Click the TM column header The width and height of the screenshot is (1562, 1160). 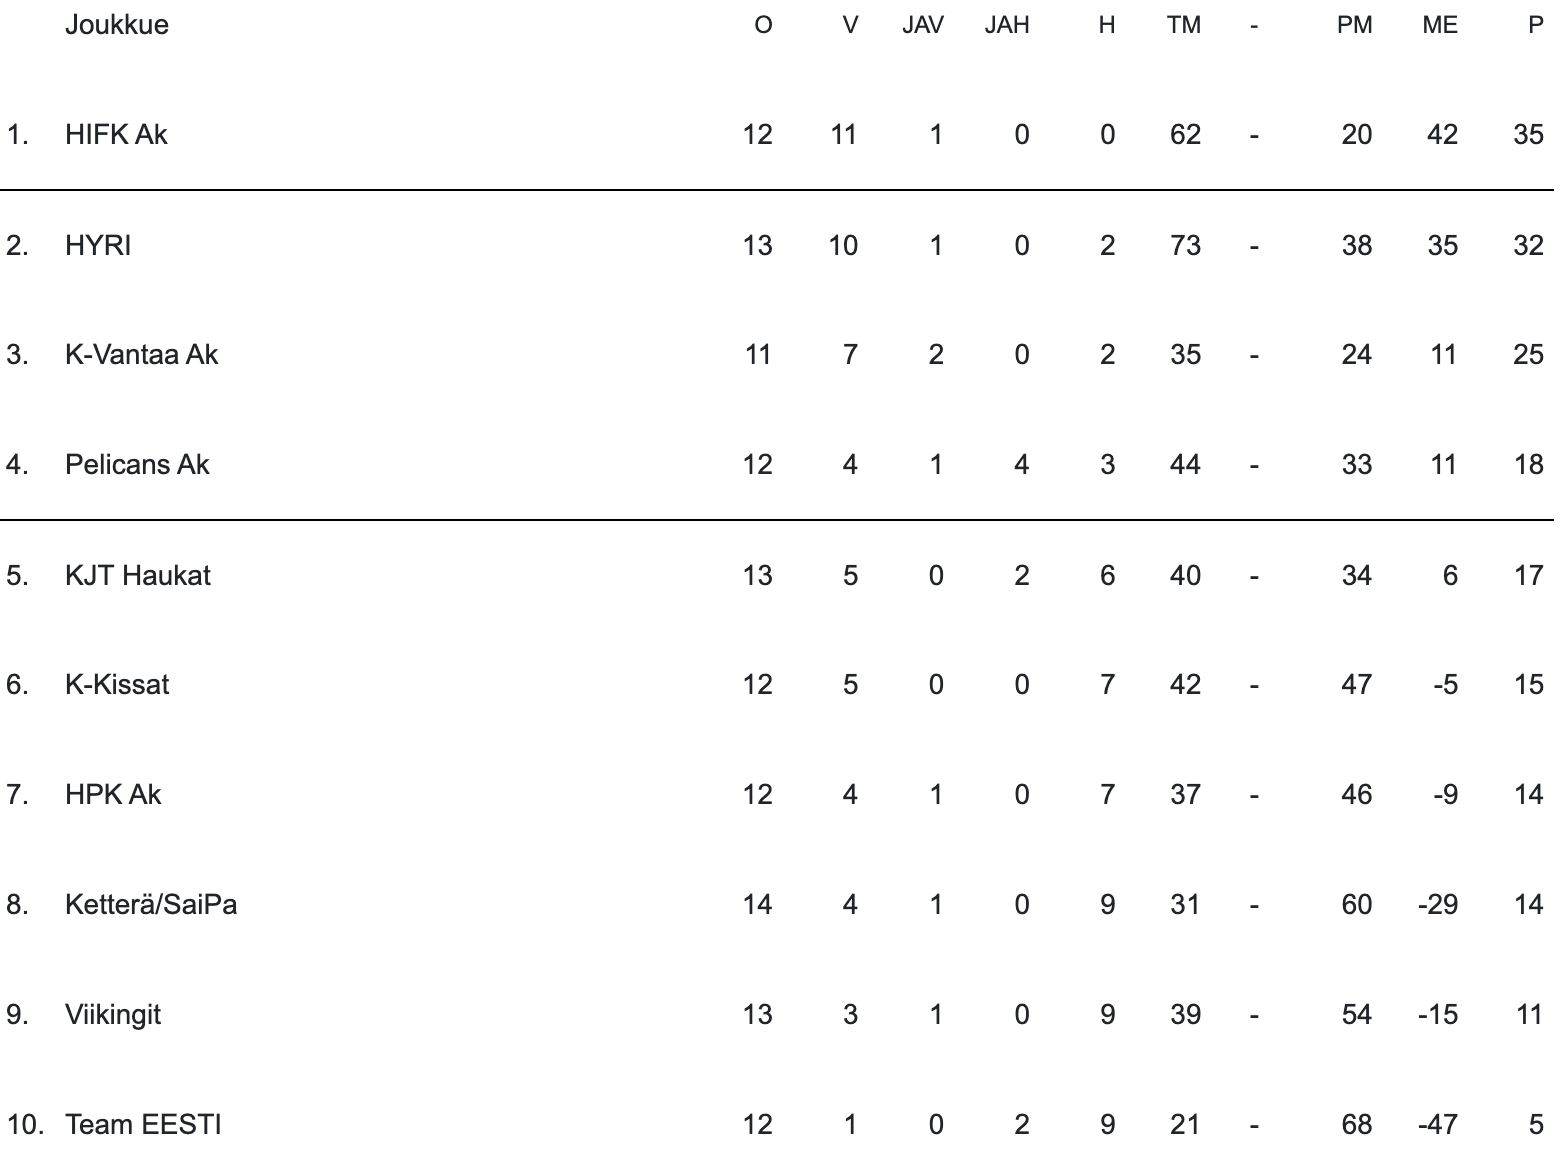[x=1183, y=25]
